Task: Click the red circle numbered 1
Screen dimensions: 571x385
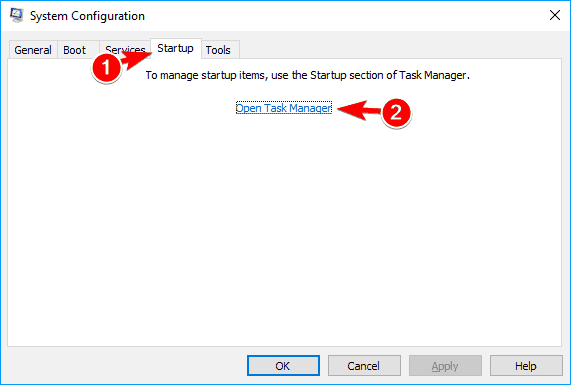Action: 106,67
